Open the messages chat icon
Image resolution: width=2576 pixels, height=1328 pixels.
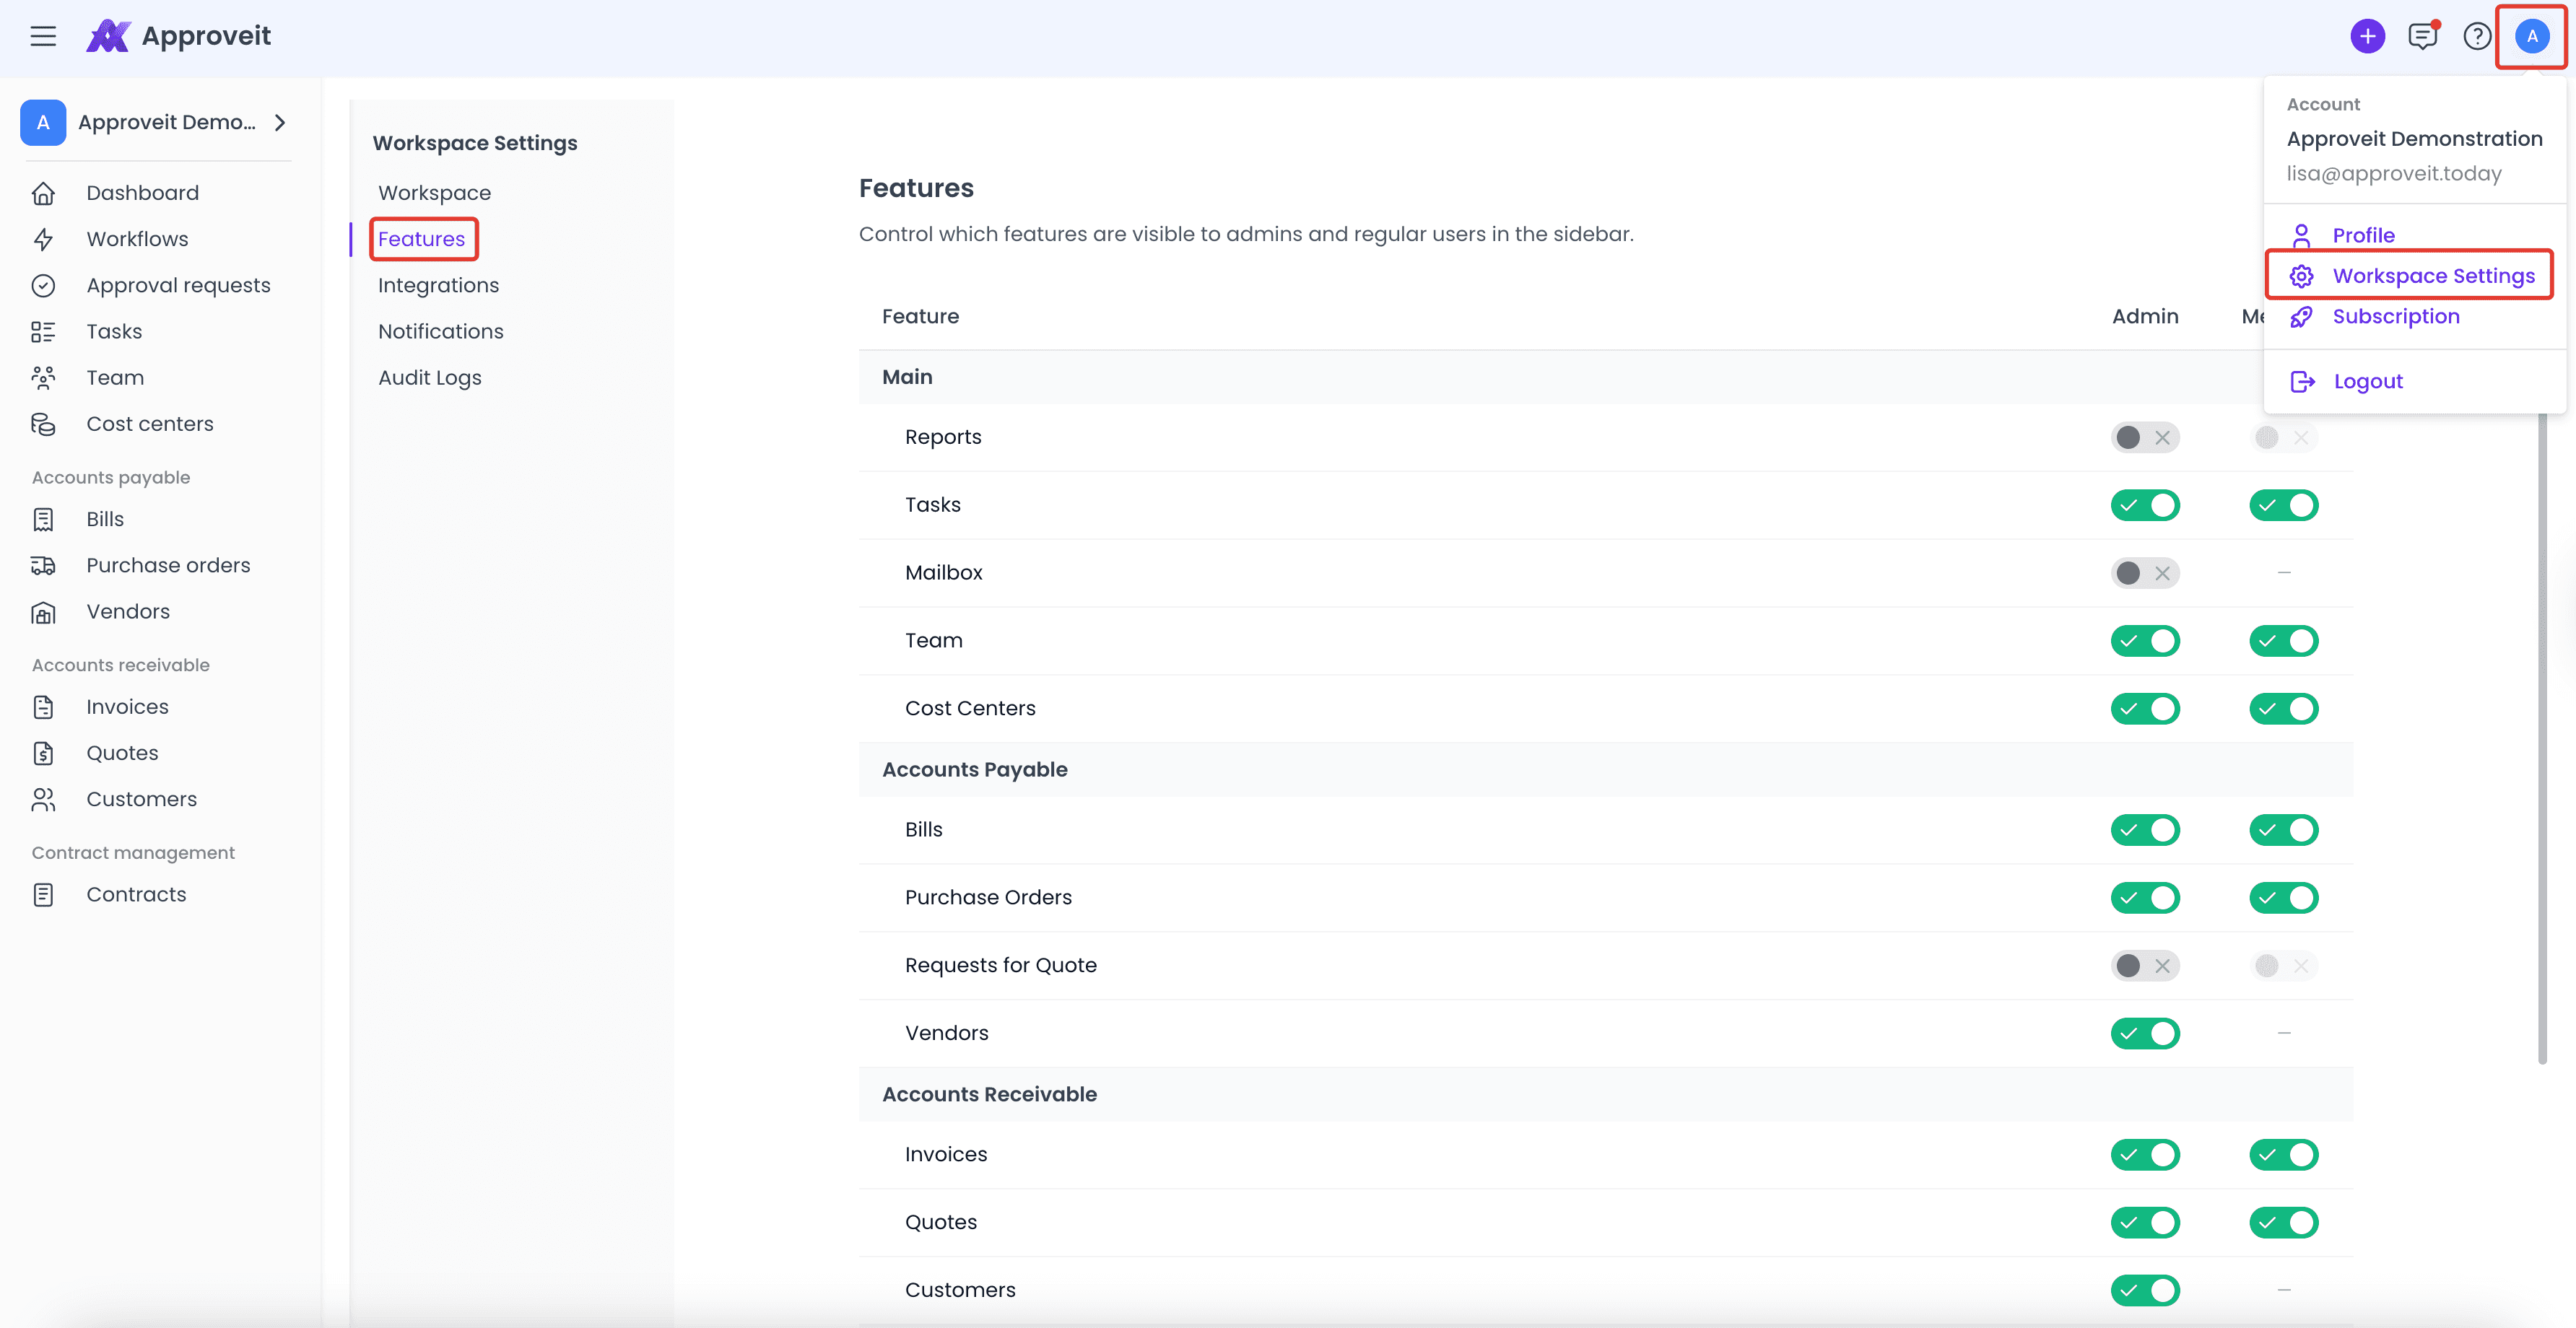2422,37
